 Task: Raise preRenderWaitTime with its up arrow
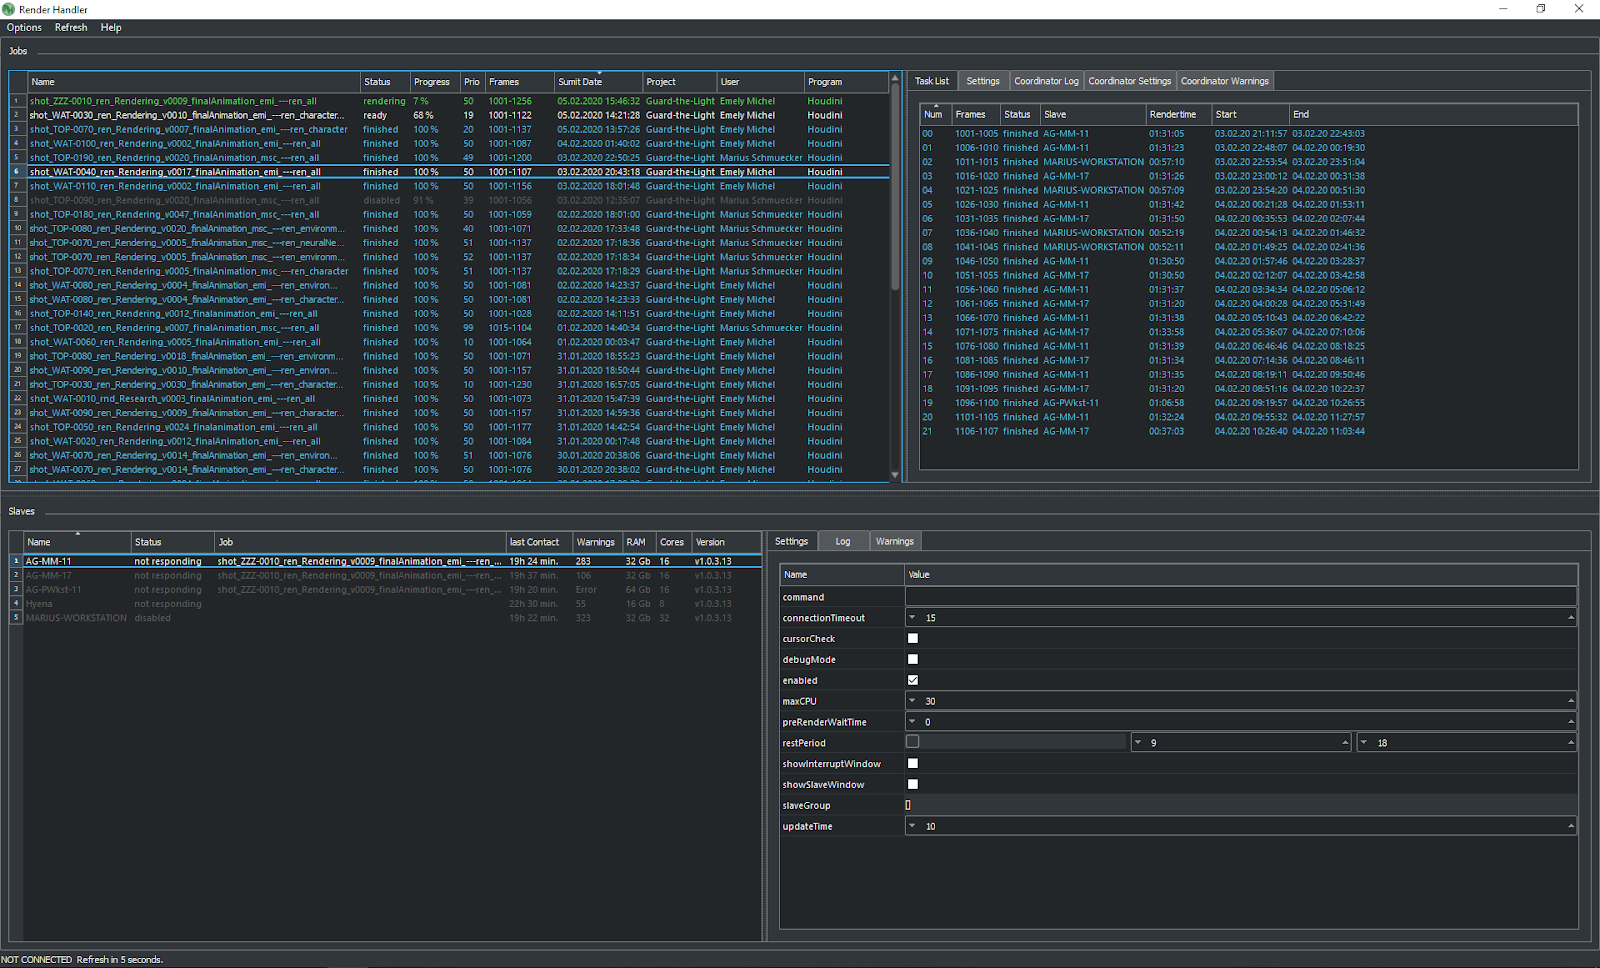1571,722
